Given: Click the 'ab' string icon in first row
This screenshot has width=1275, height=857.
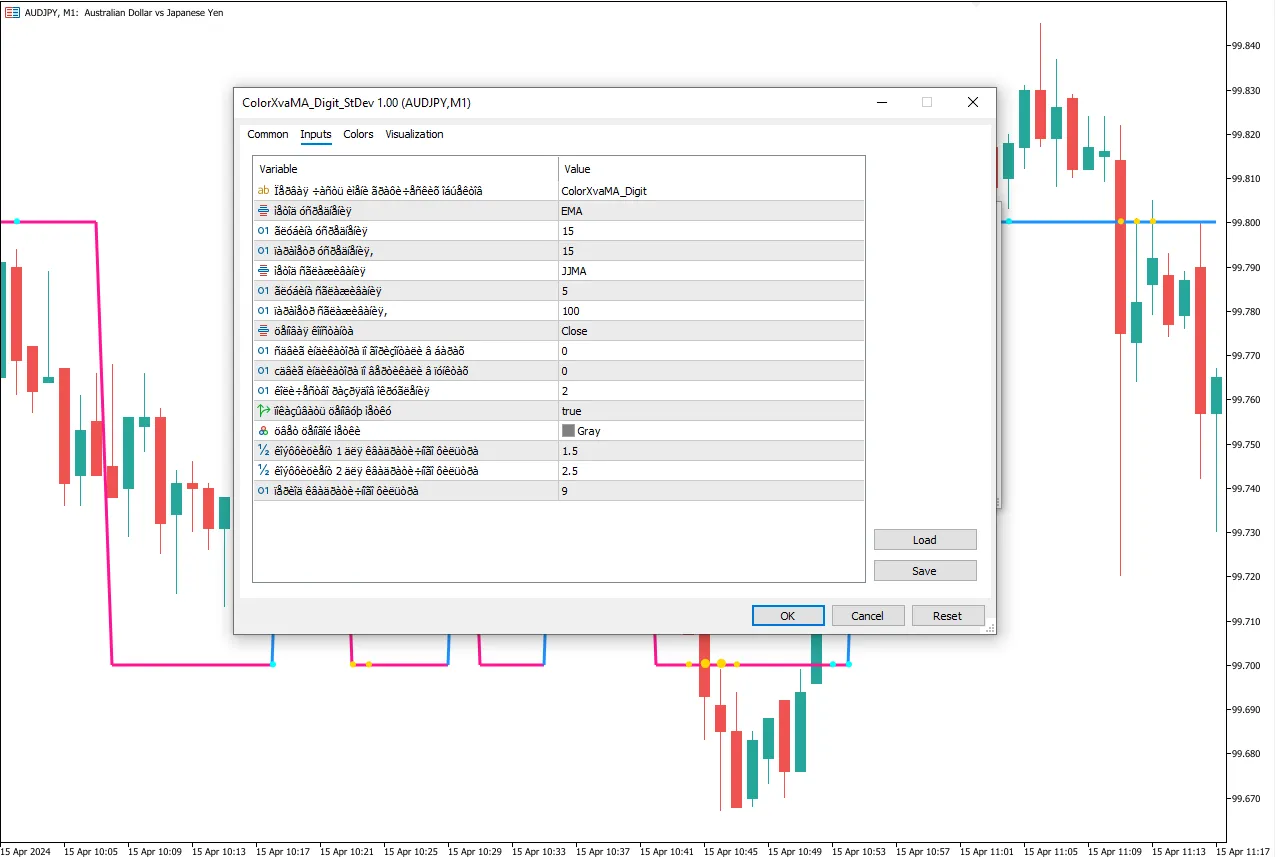Looking at the screenshot, I should (x=264, y=191).
